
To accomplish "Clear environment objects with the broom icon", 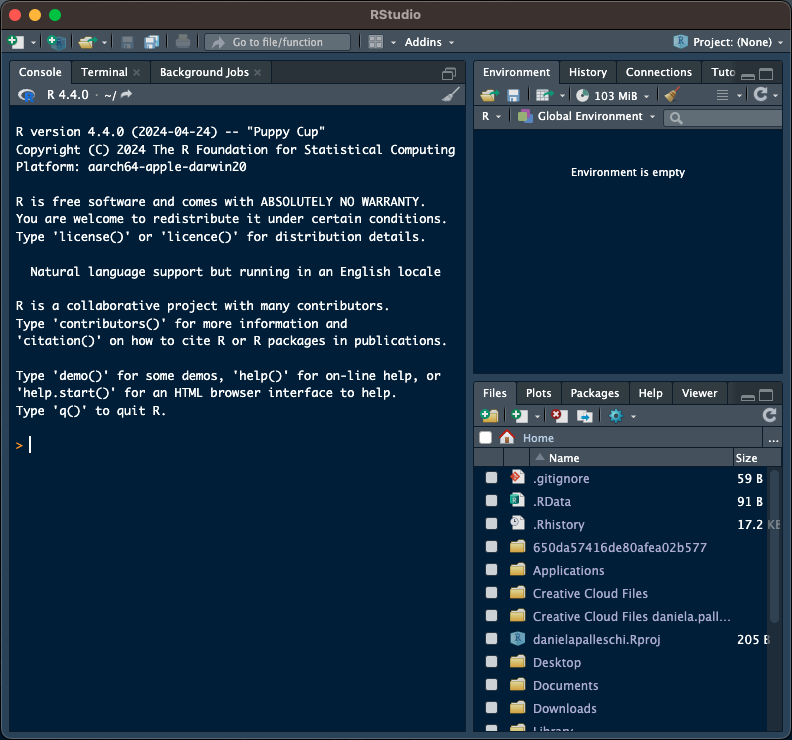I will 672,95.
